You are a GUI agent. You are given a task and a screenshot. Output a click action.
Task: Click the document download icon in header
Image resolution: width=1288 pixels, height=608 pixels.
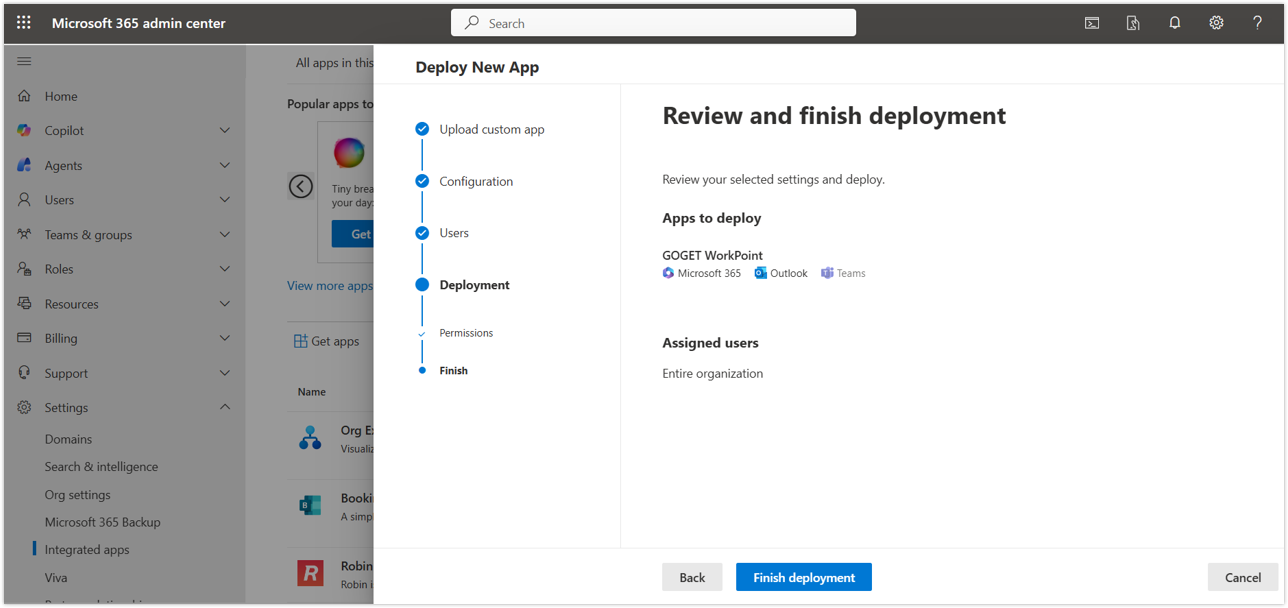(x=1133, y=23)
